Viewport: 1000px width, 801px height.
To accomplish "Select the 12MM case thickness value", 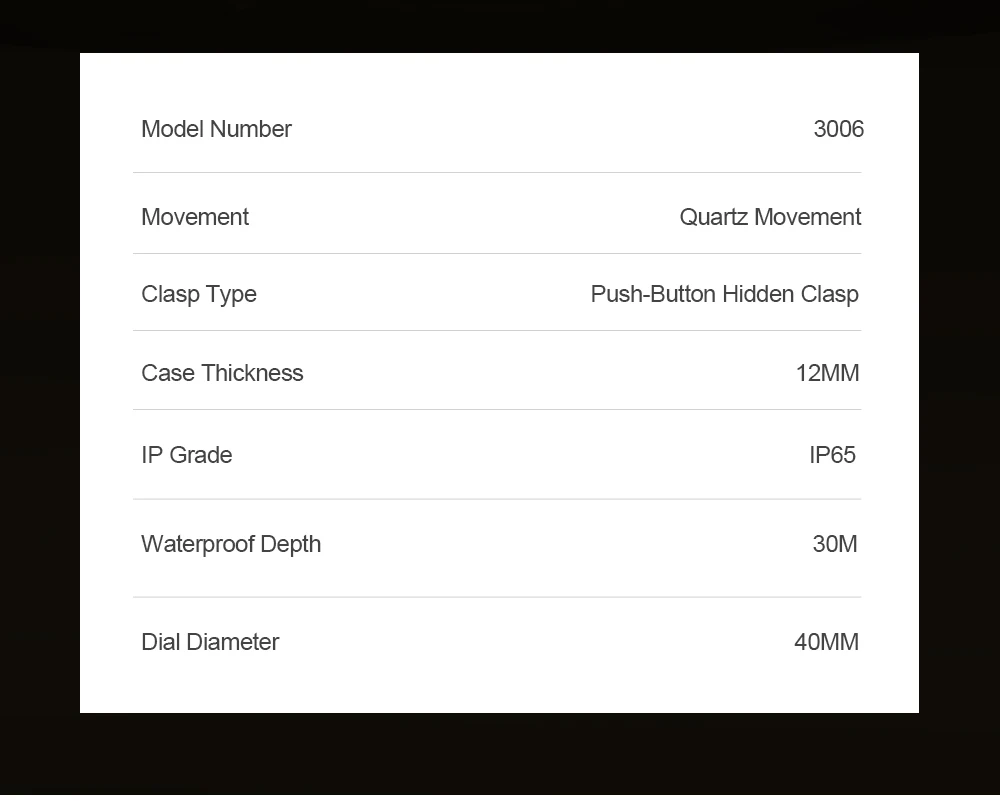I will 828,373.
